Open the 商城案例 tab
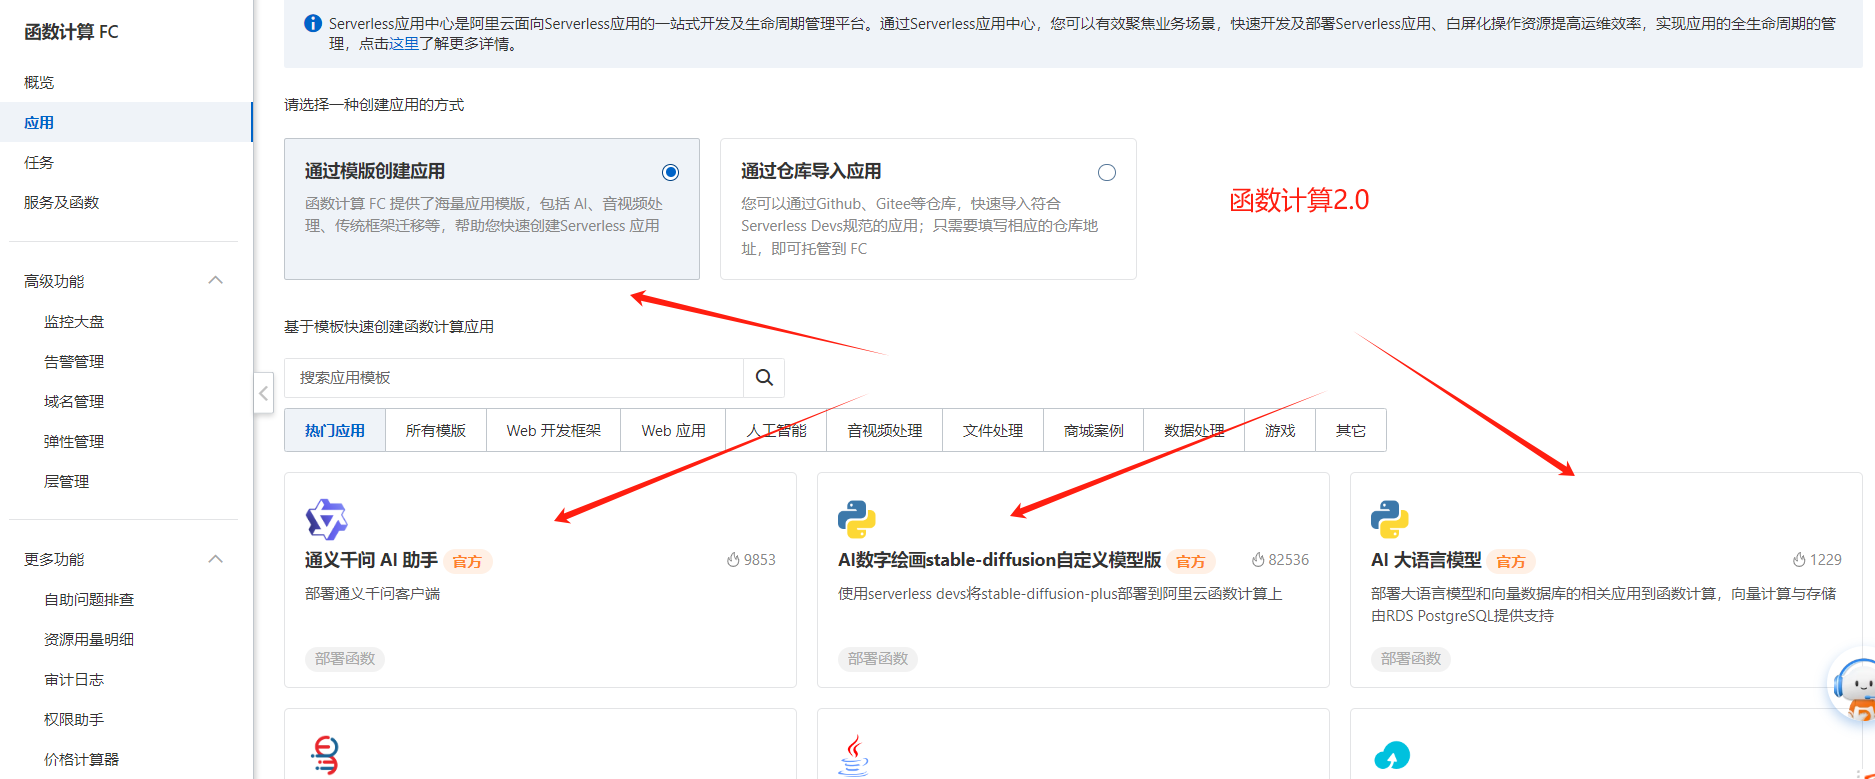Image resolution: width=1875 pixels, height=779 pixels. click(x=1094, y=430)
